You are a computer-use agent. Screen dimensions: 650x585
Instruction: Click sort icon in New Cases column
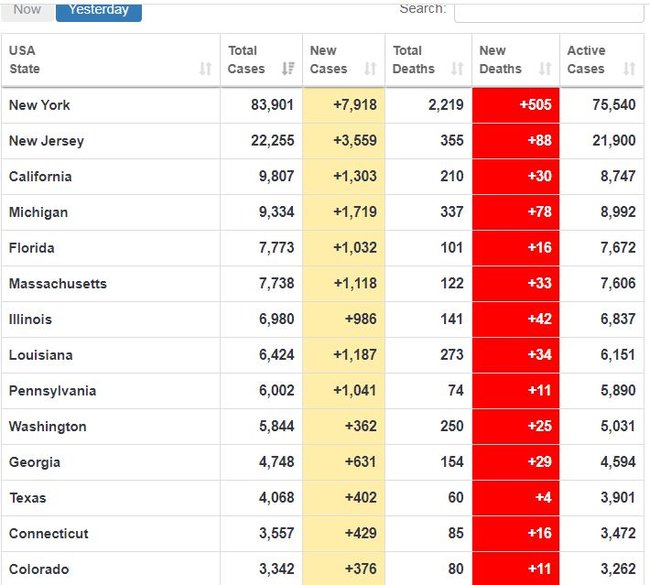(x=370, y=69)
